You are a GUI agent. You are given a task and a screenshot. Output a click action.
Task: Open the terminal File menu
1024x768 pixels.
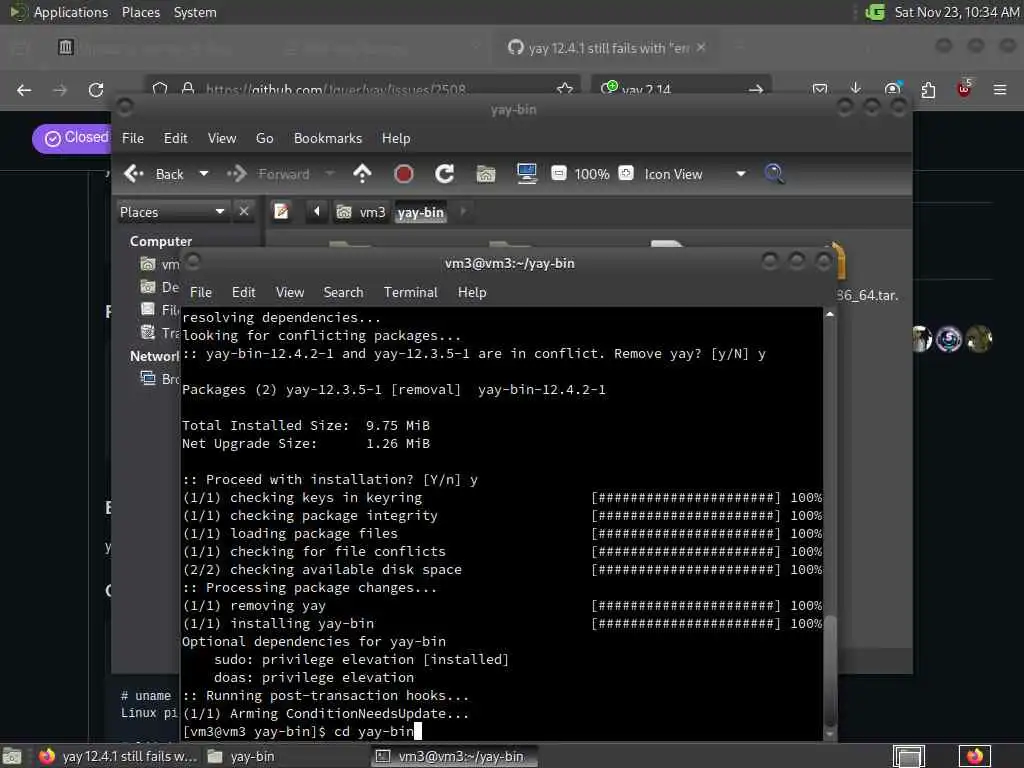(x=200, y=293)
